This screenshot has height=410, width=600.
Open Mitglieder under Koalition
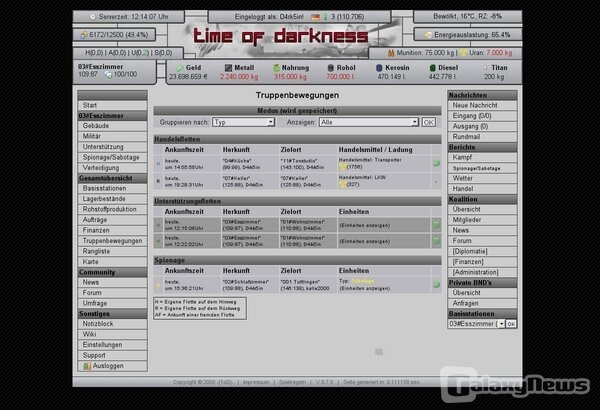tap(482, 220)
